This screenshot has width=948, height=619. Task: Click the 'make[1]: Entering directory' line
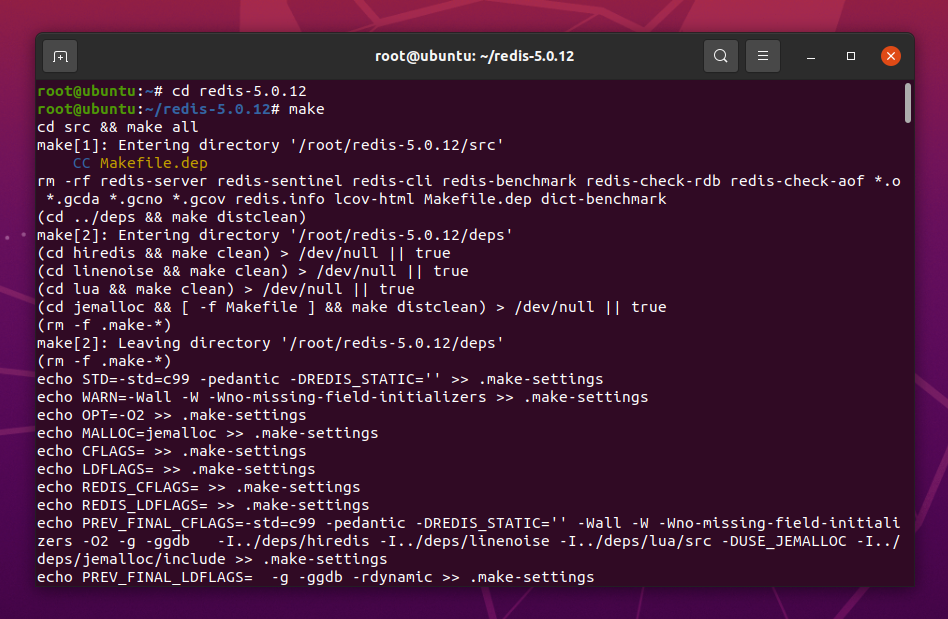pos(270,145)
